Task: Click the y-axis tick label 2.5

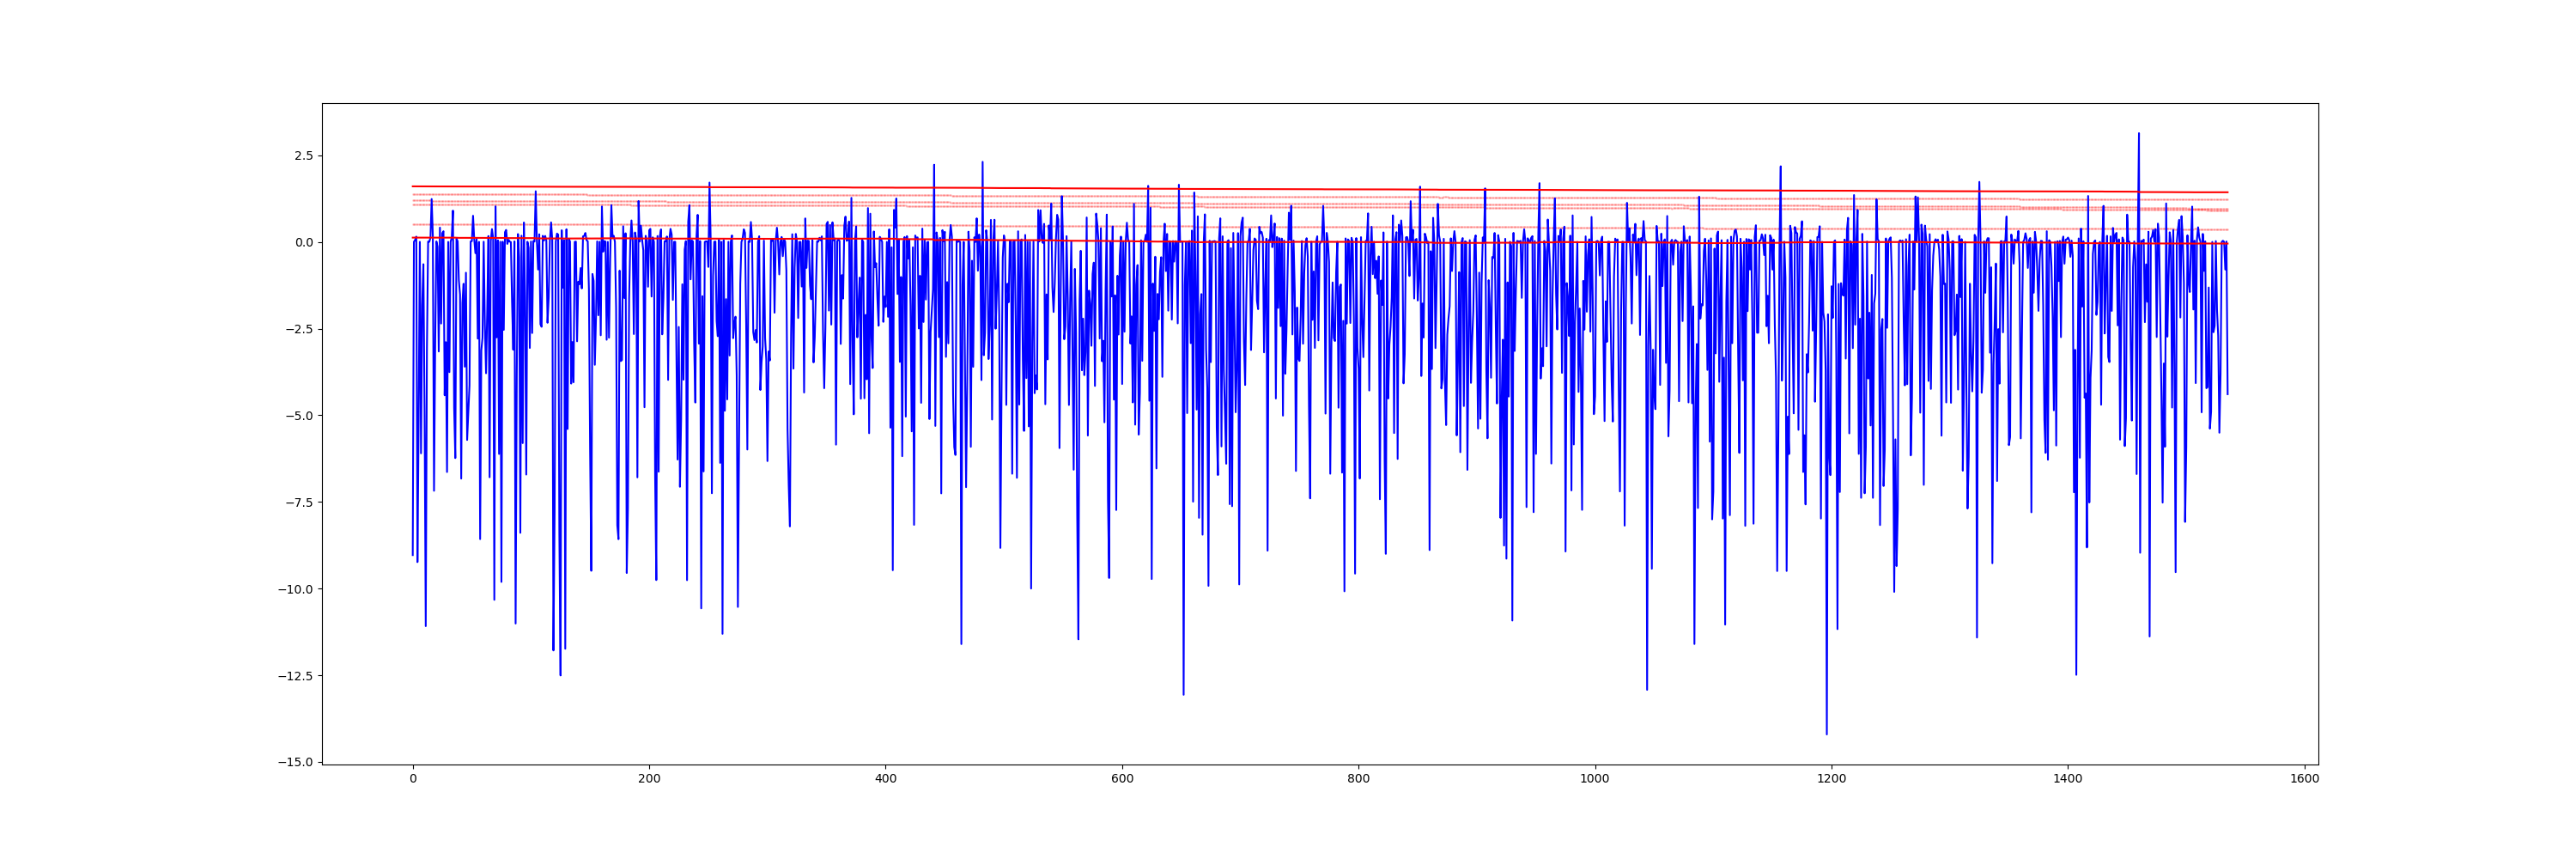Action: [303, 156]
